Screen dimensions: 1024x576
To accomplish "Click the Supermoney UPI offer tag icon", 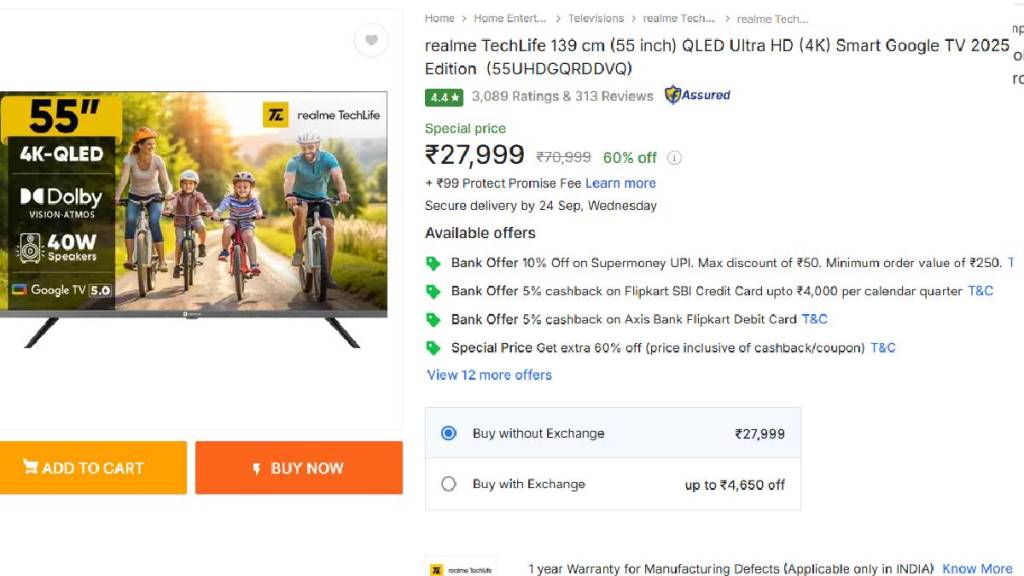I will tap(433, 263).
